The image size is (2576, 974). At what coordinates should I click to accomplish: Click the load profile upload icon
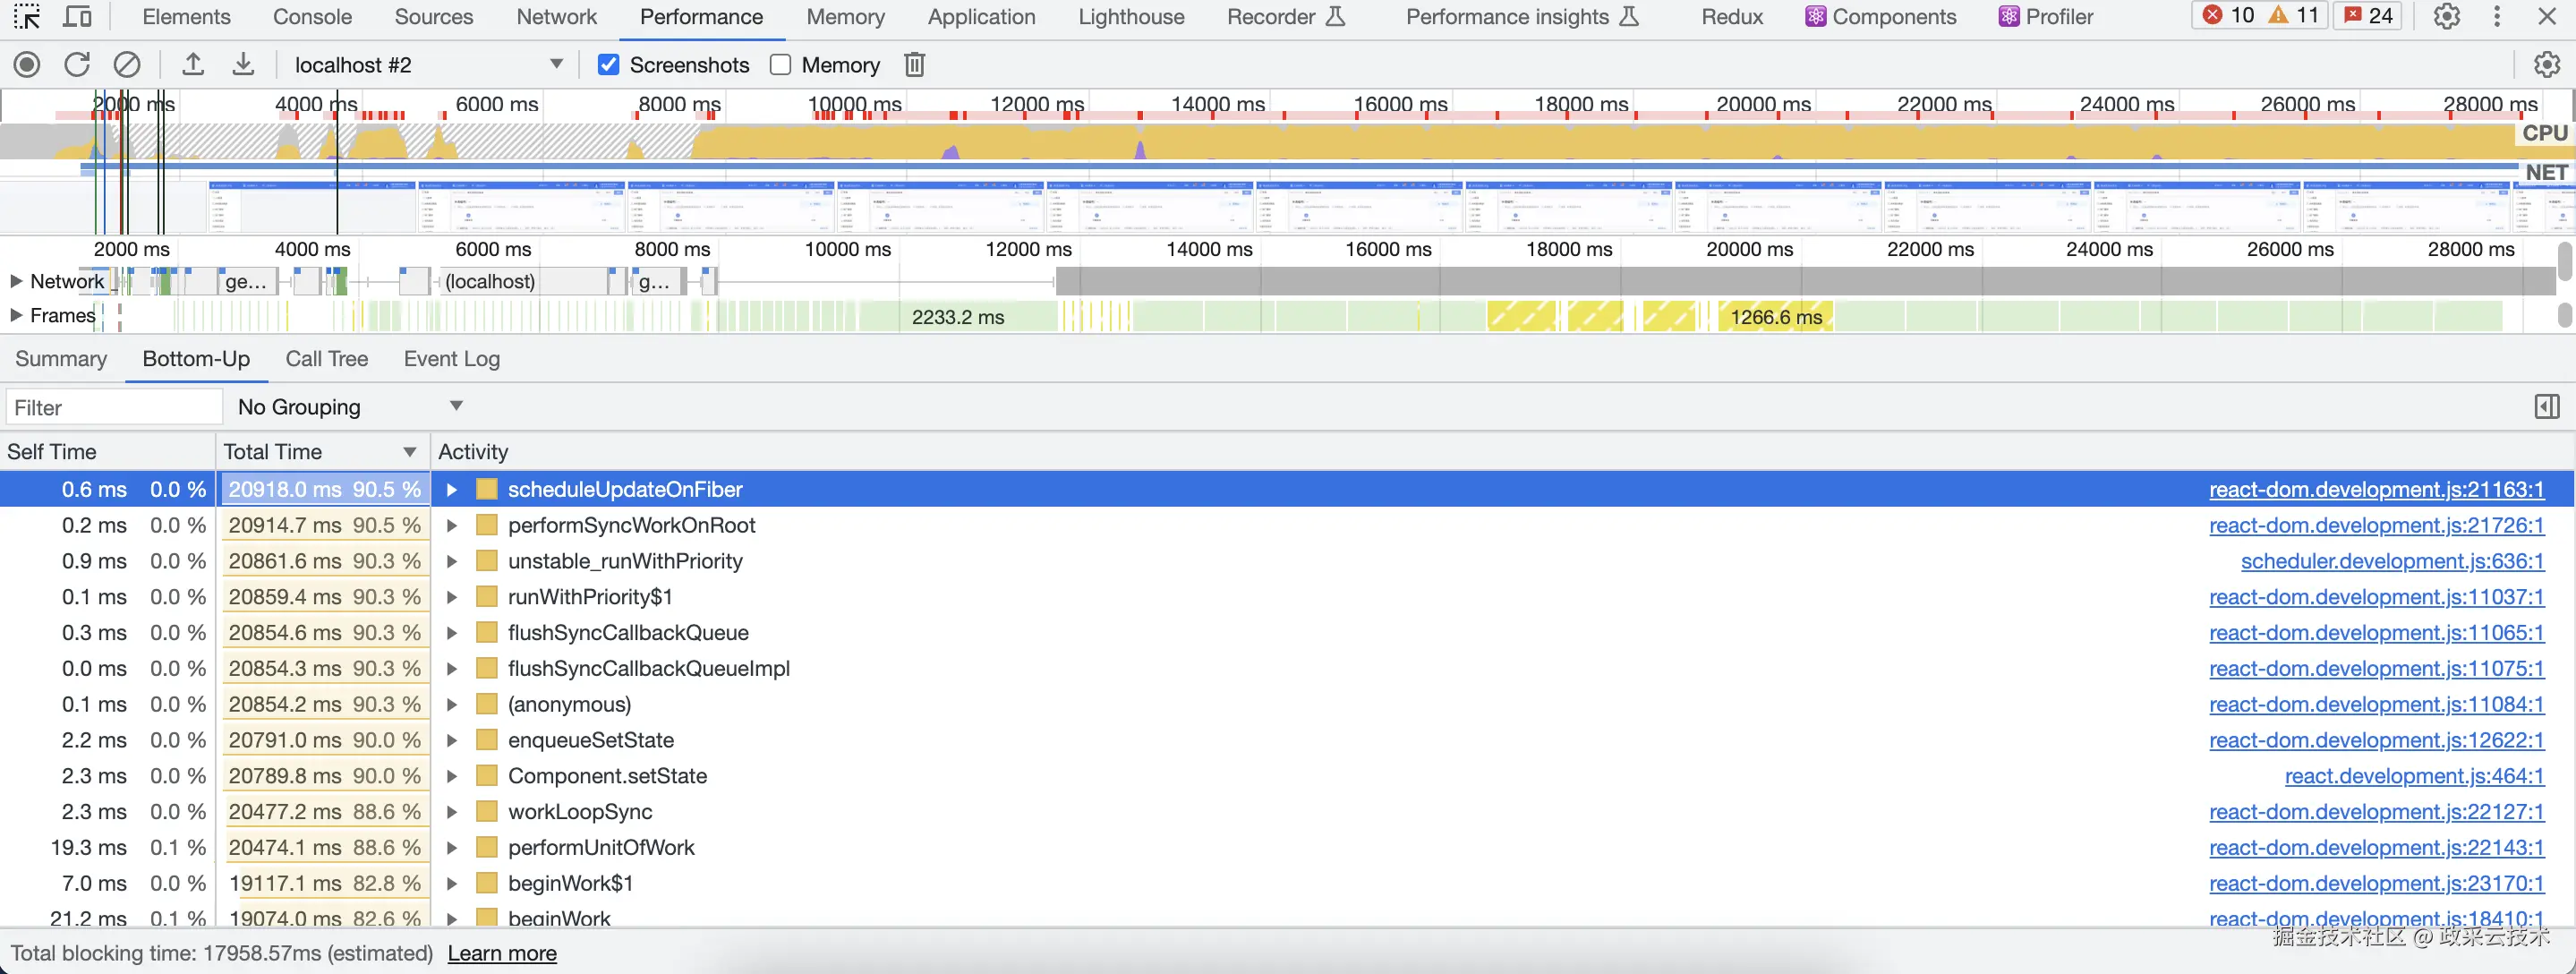pyautogui.click(x=193, y=65)
